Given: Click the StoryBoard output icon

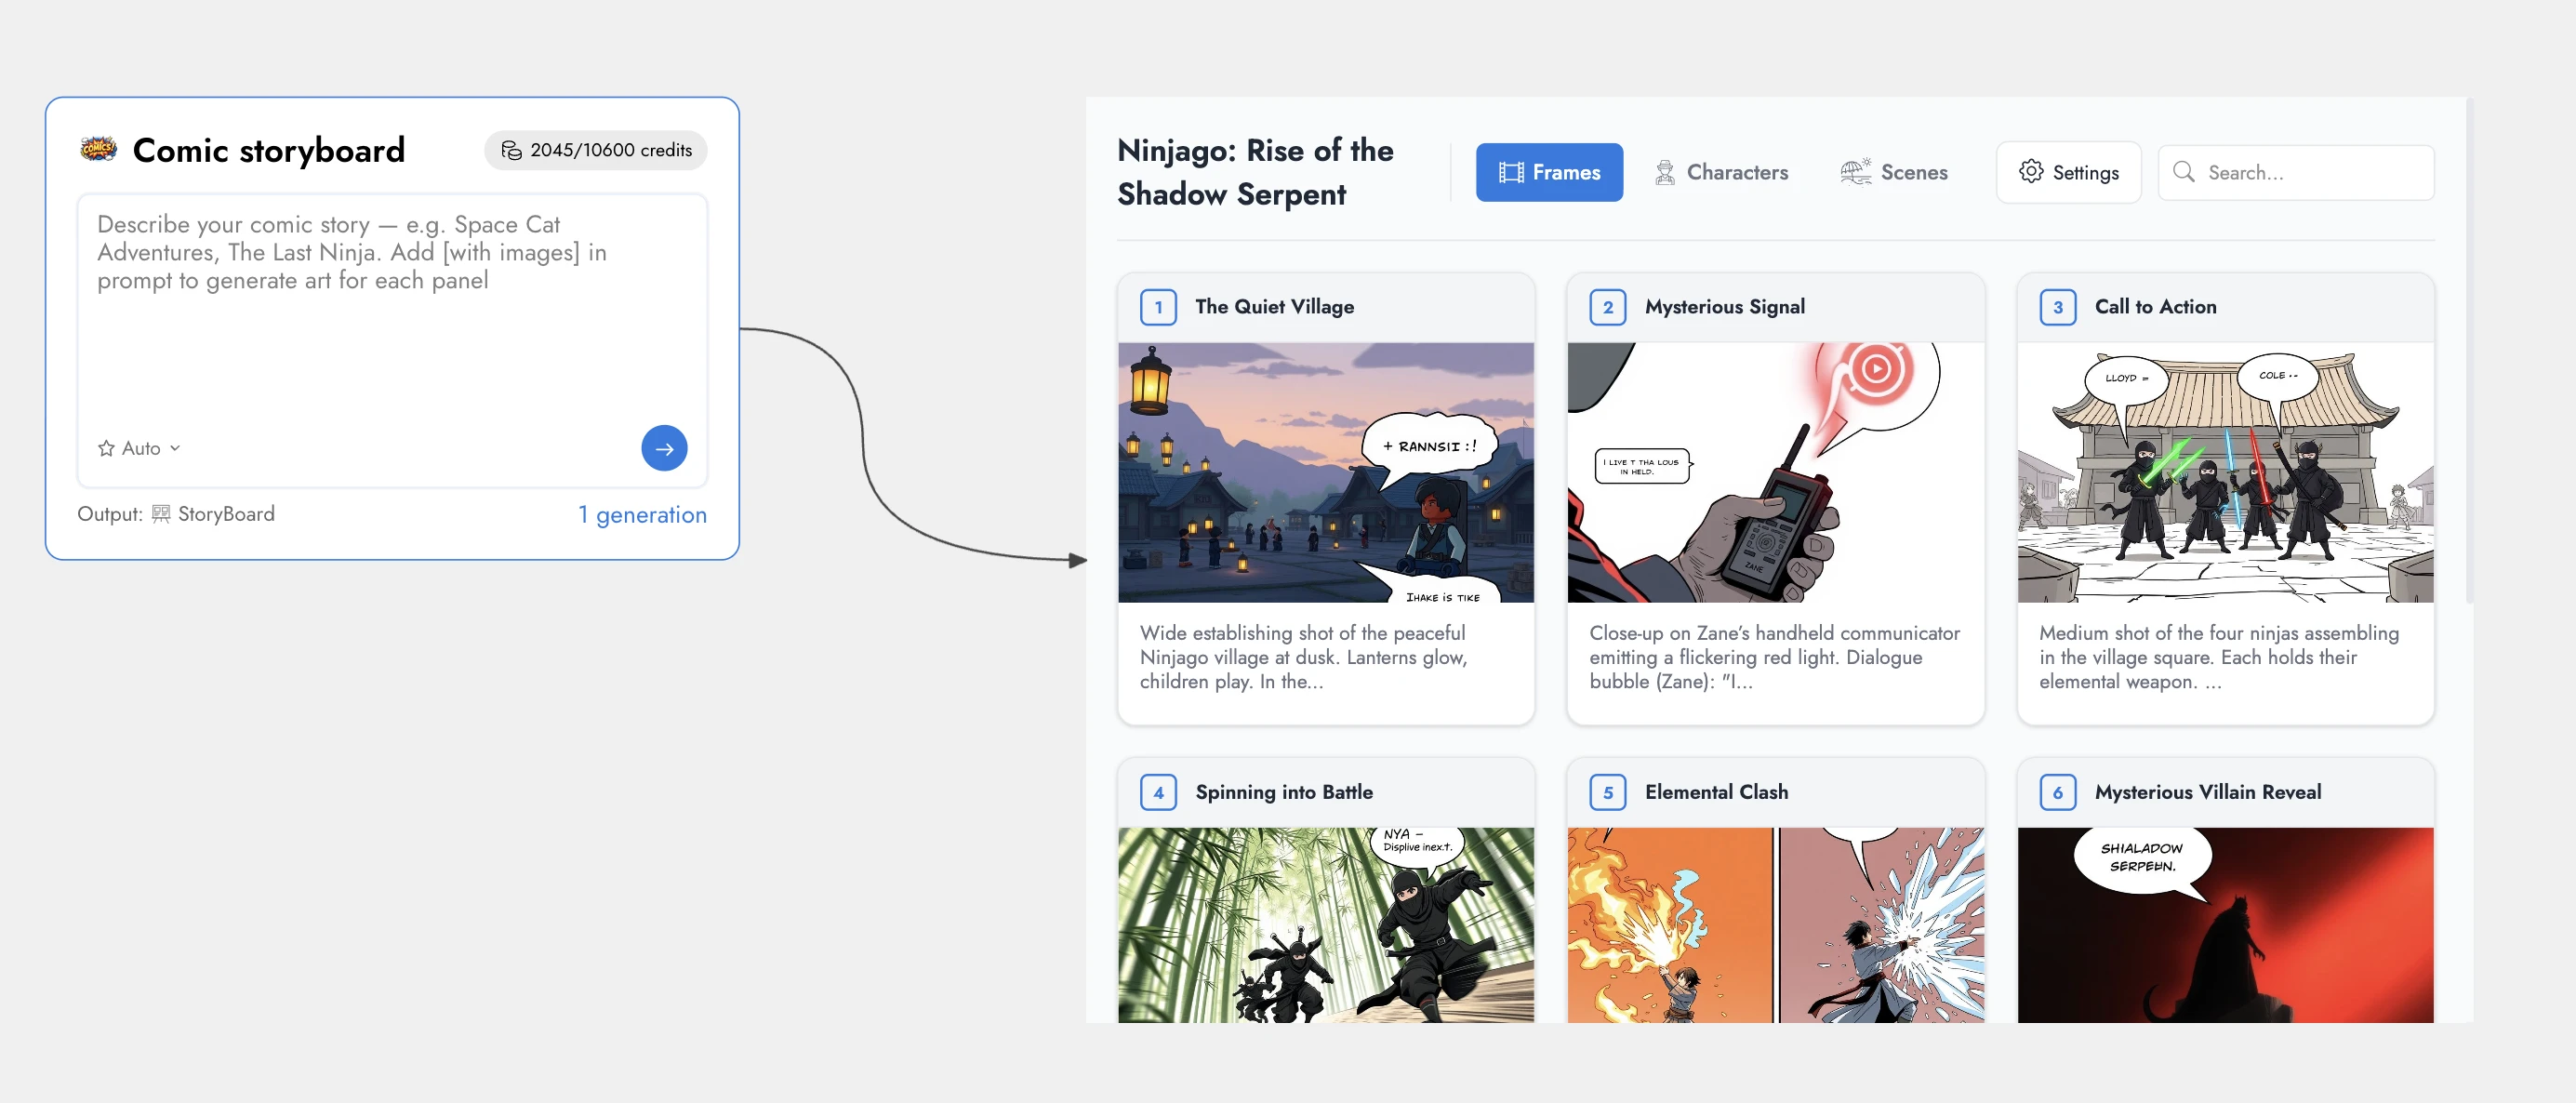Looking at the screenshot, I should (x=161, y=514).
